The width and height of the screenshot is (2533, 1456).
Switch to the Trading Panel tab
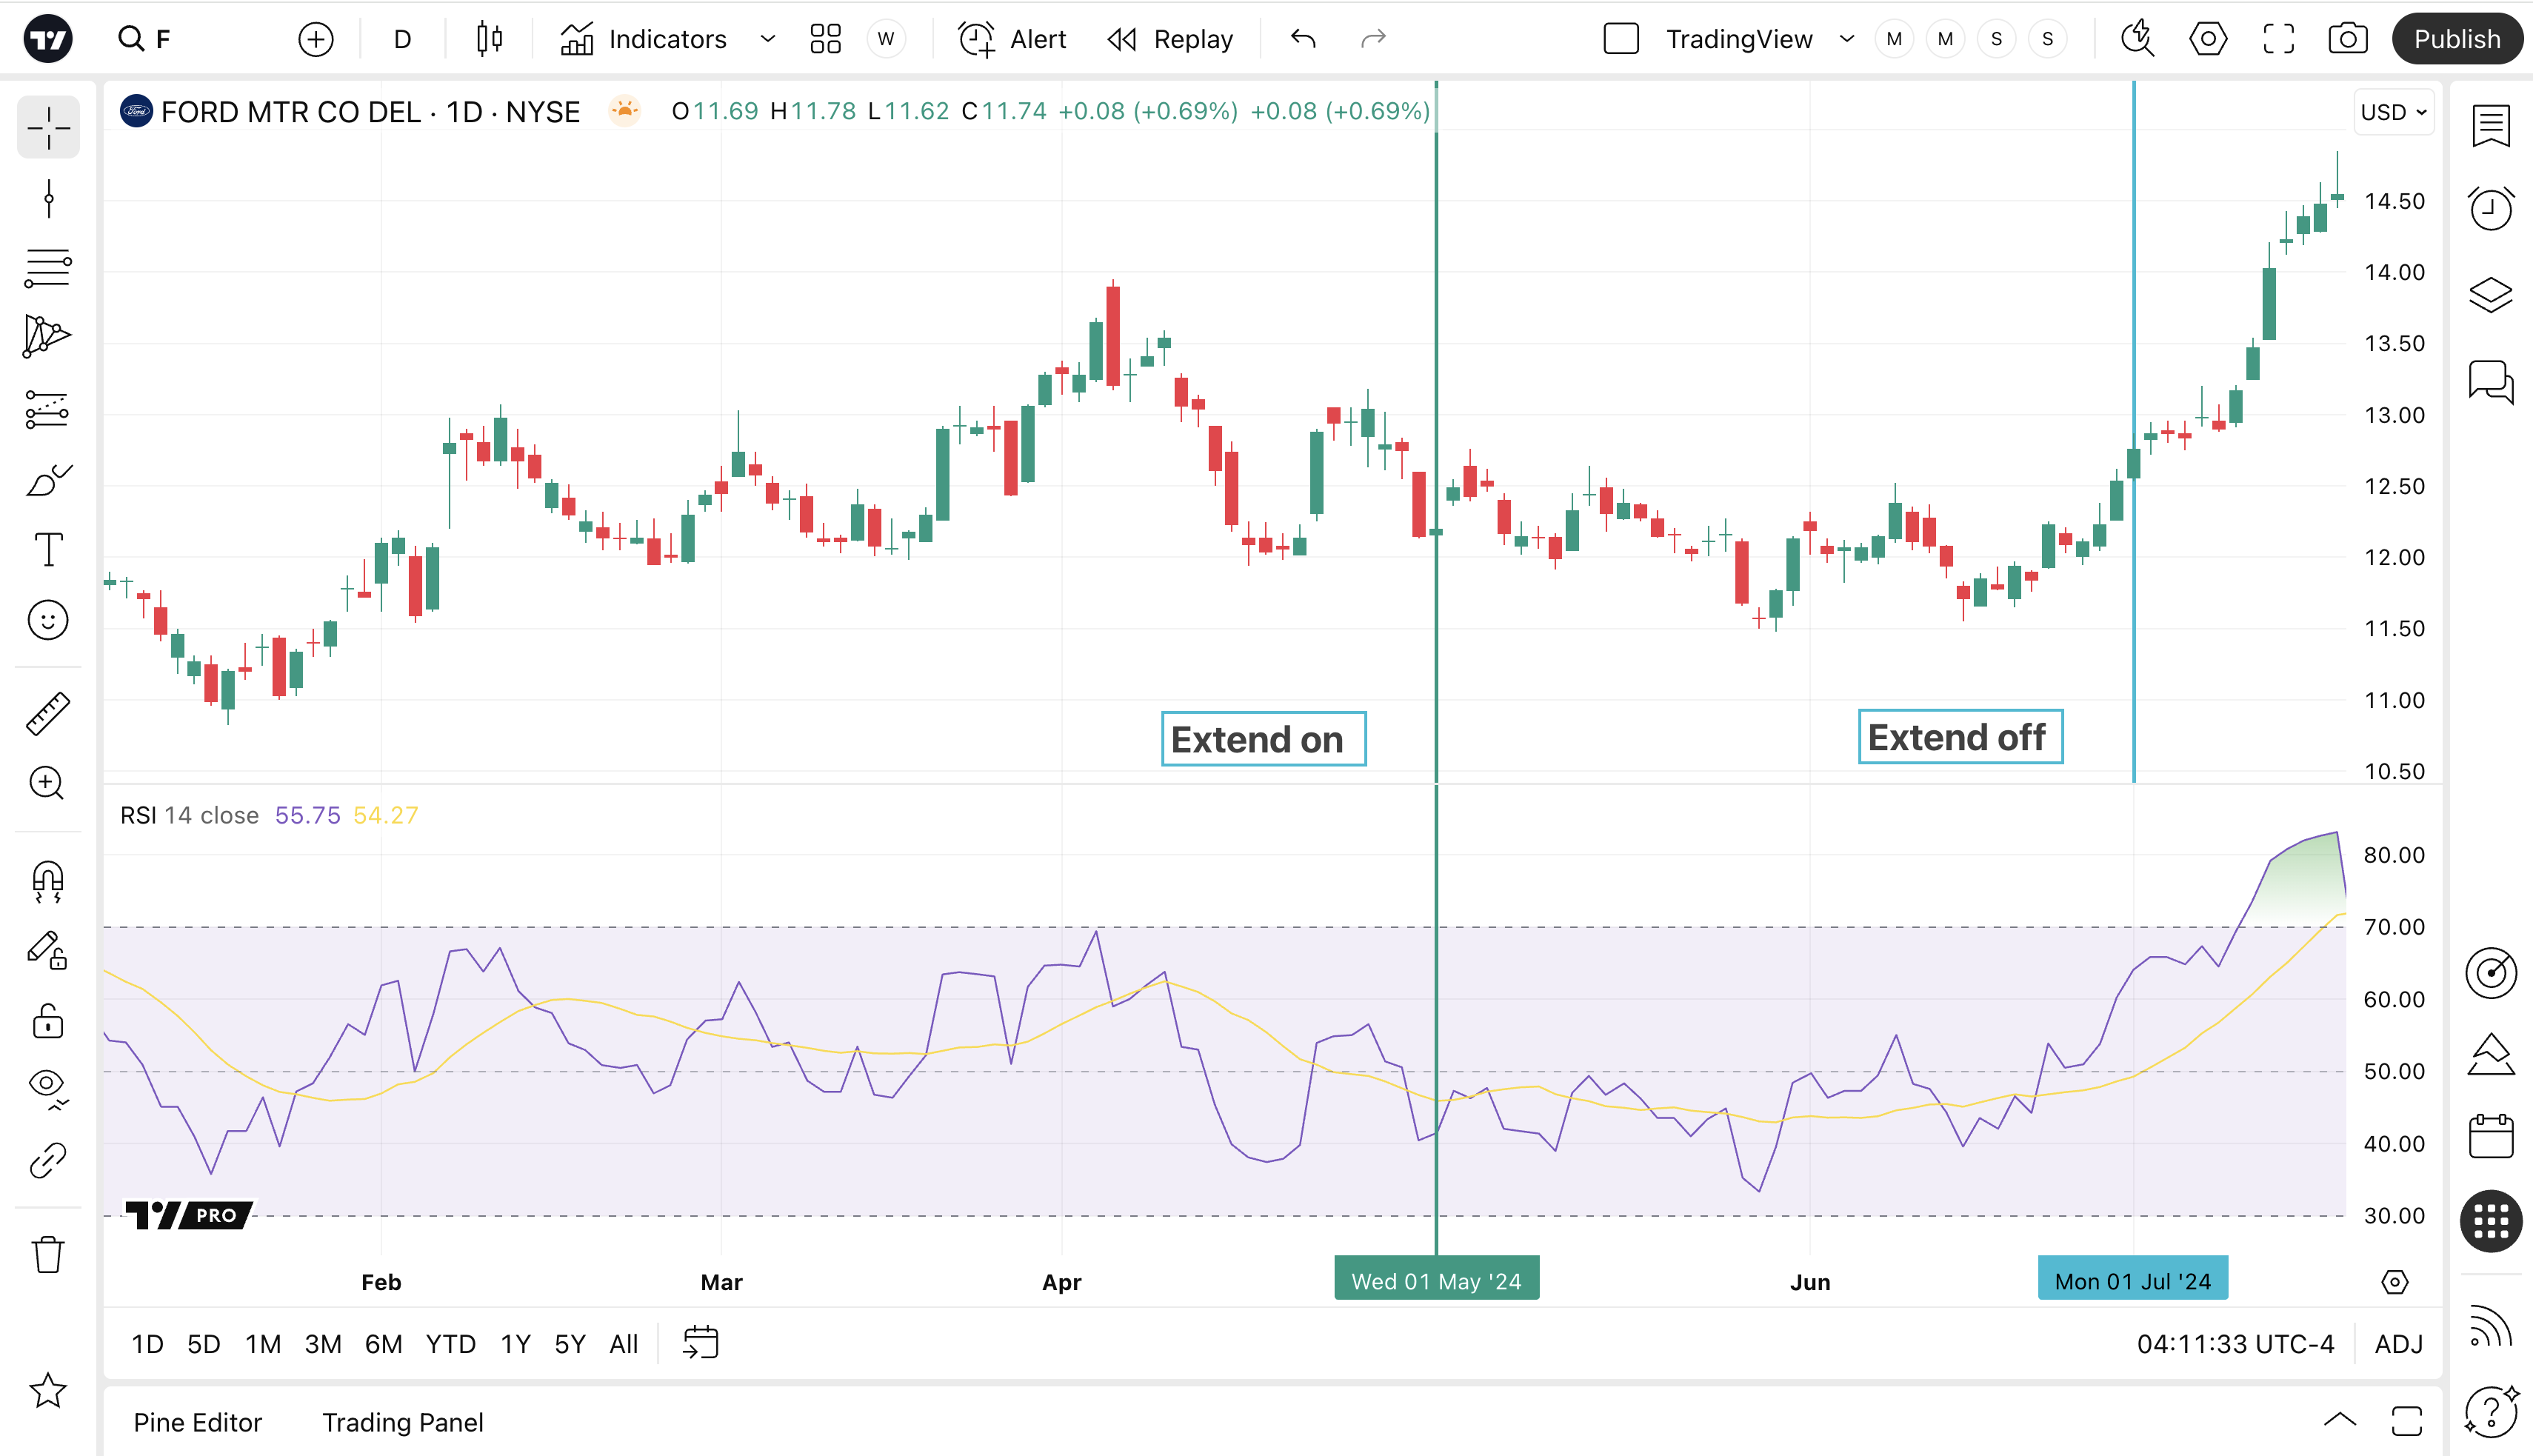point(402,1422)
